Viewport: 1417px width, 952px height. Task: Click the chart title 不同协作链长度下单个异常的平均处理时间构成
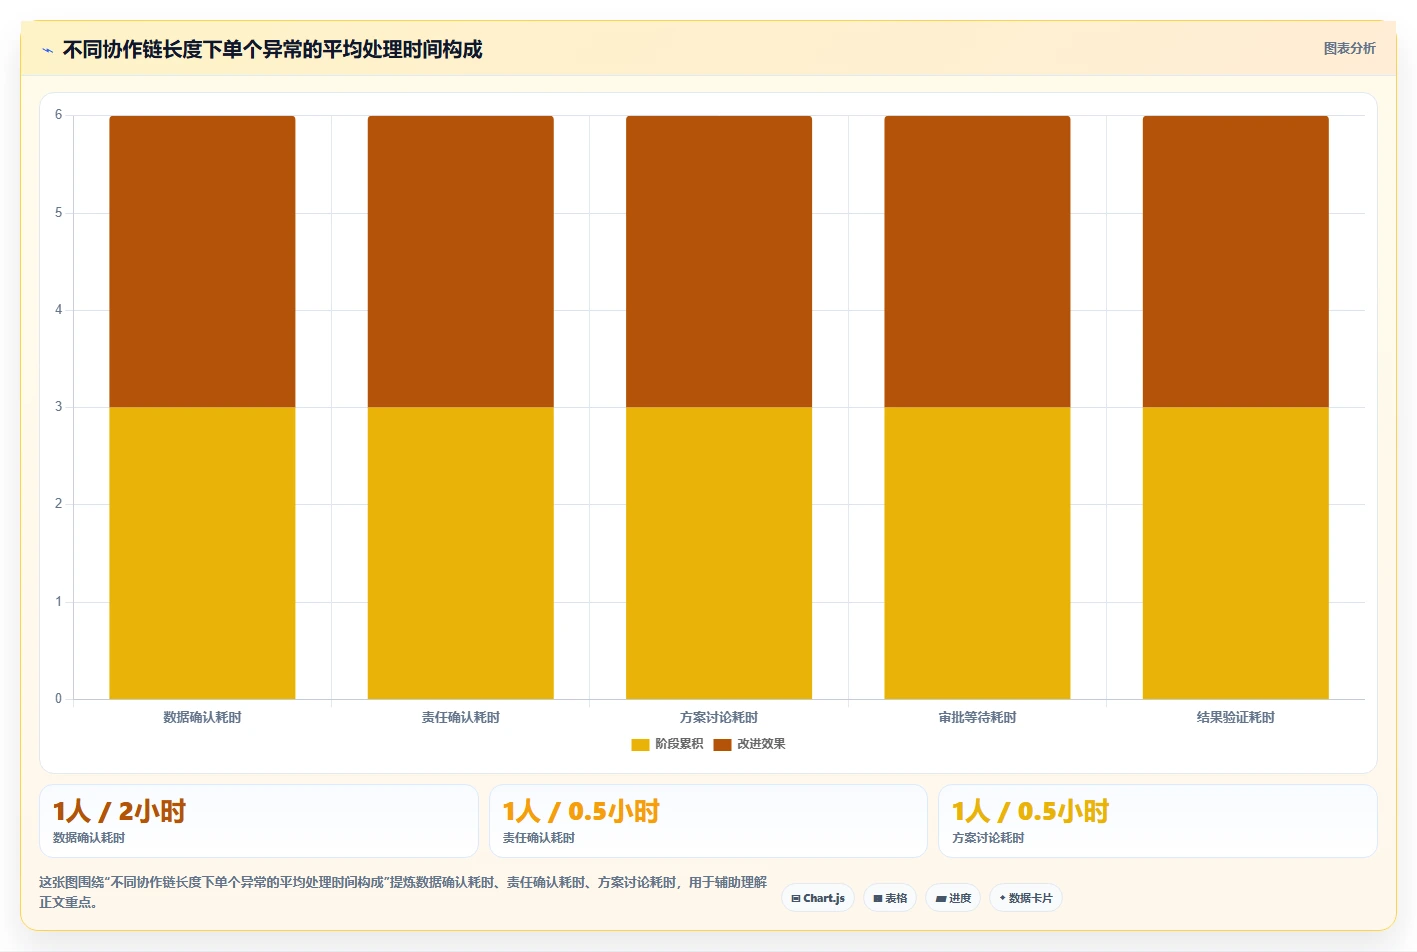[x=272, y=49]
